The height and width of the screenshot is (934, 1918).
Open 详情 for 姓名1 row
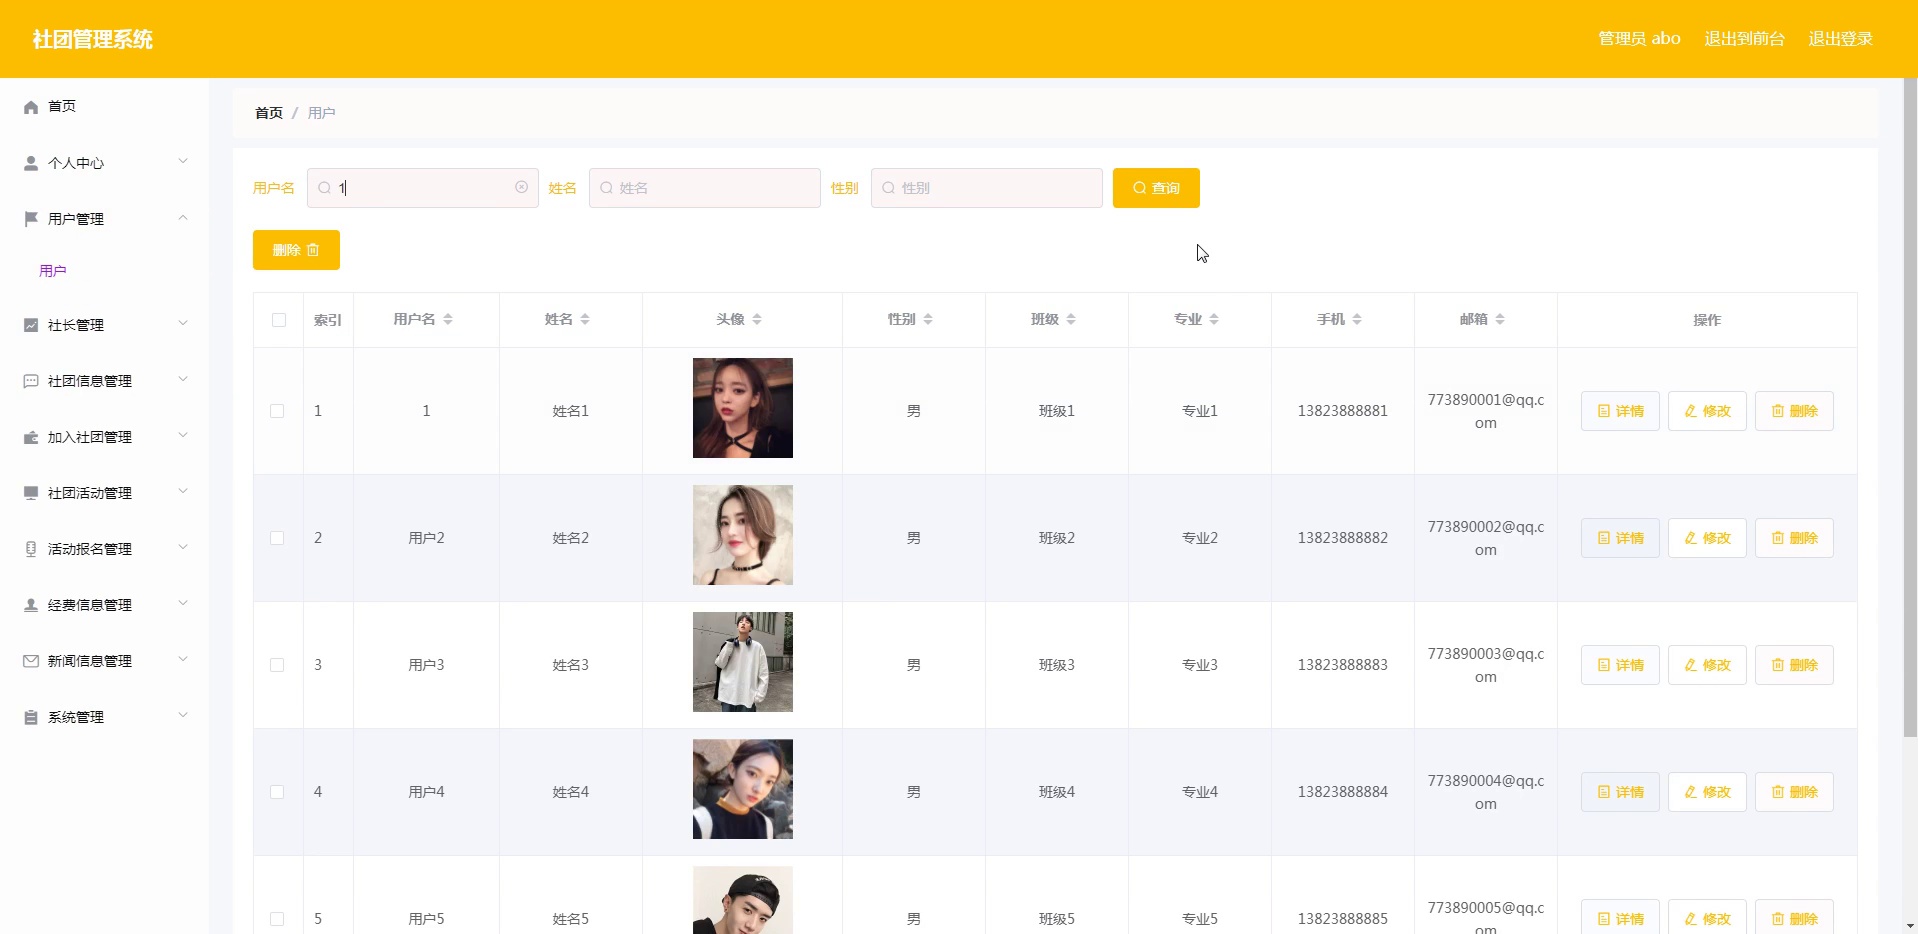point(1620,411)
